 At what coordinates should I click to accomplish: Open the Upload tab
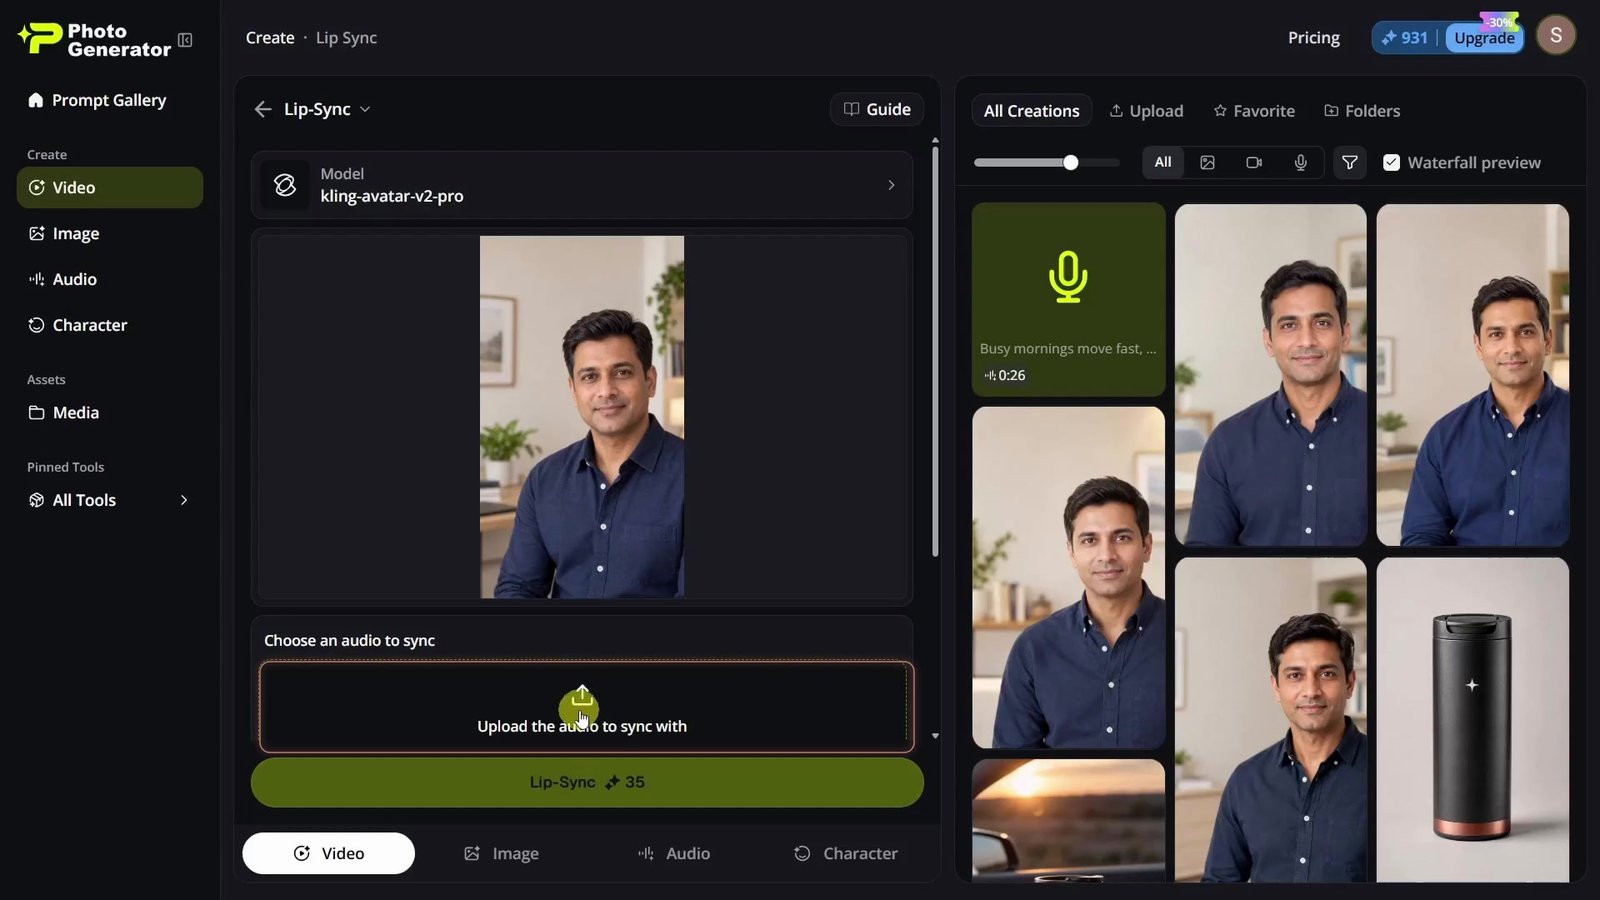pyautogui.click(x=1146, y=111)
